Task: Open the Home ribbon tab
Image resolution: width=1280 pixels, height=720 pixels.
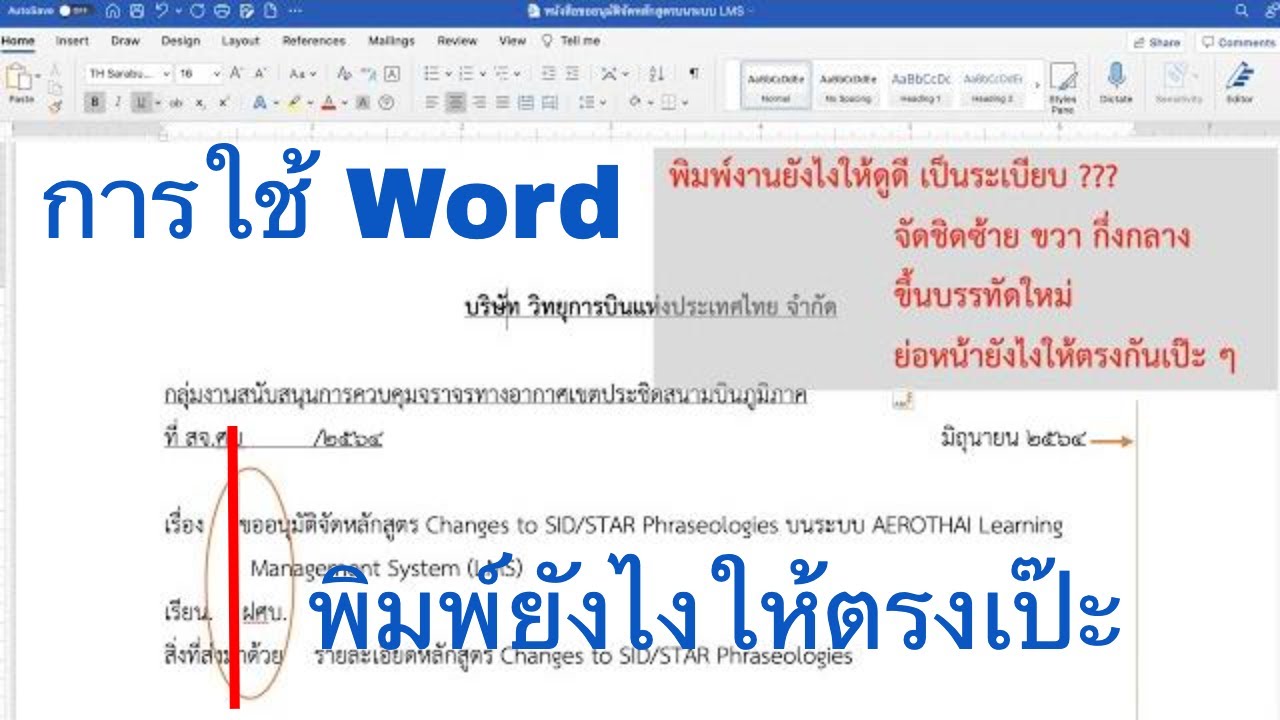Action: pos(18,41)
